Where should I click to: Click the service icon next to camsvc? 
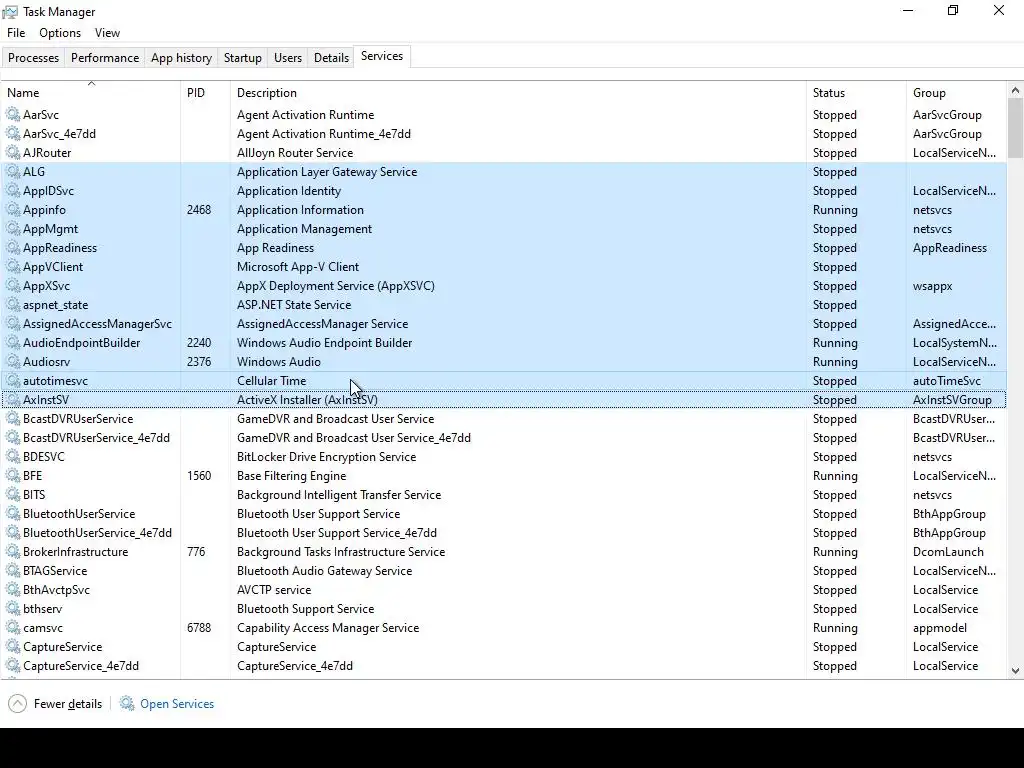(x=13, y=627)
